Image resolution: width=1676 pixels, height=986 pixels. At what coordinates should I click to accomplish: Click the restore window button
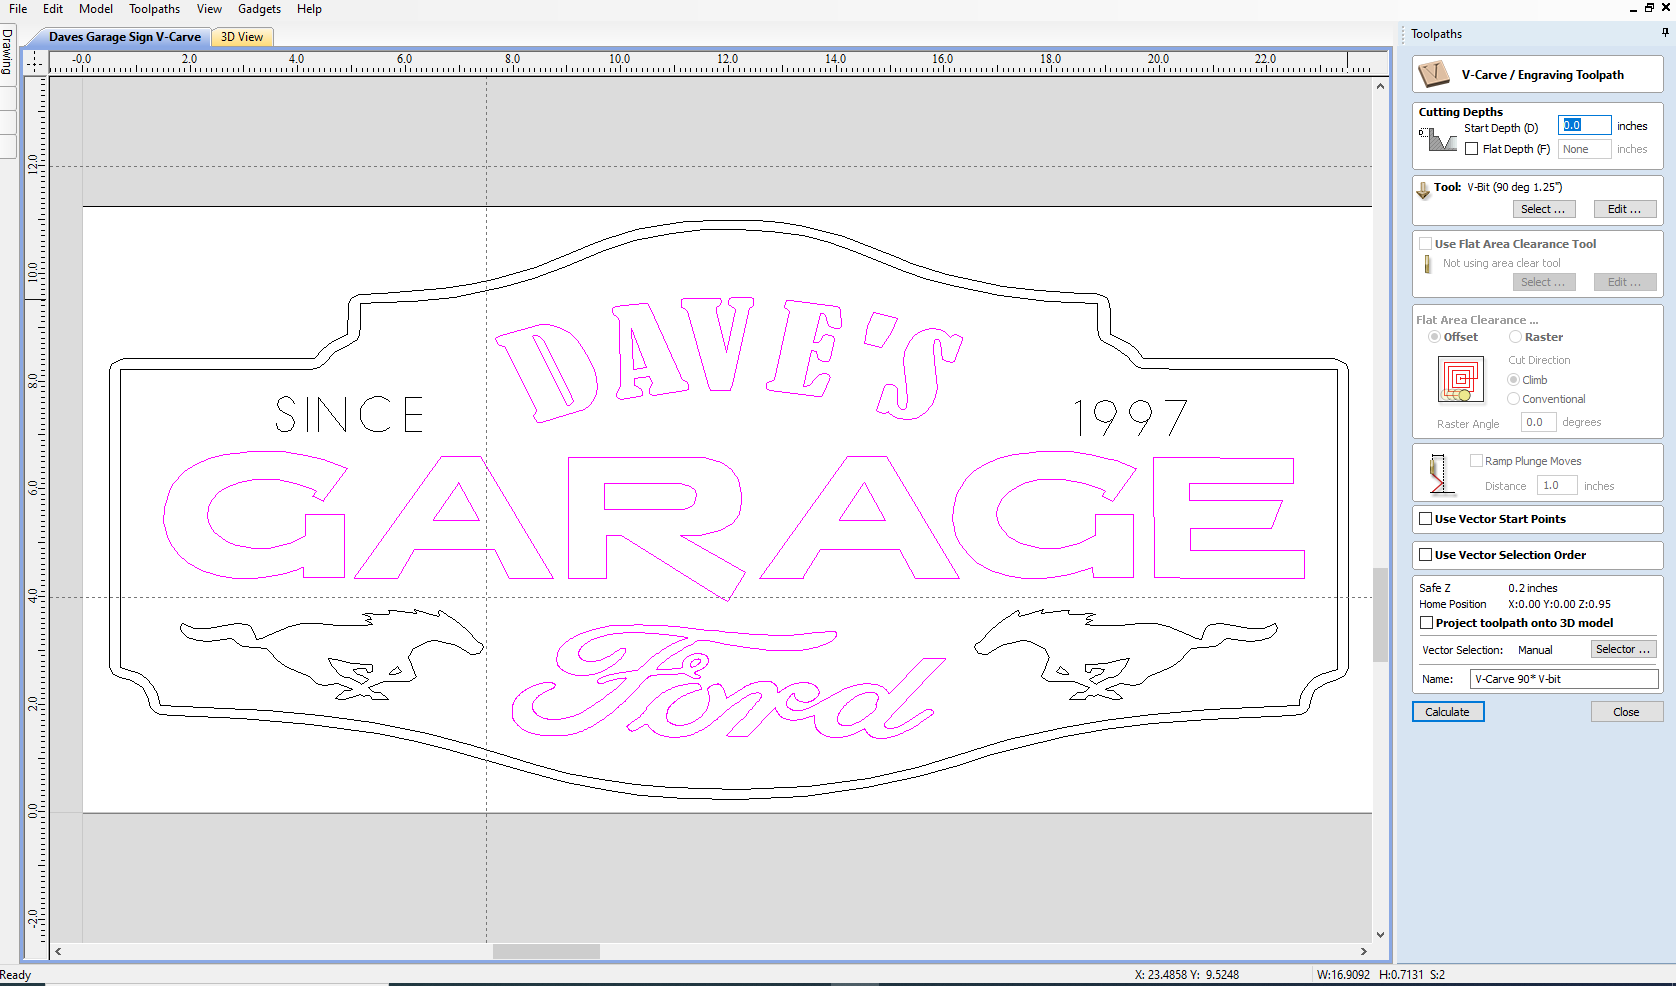click(1649, 7)
